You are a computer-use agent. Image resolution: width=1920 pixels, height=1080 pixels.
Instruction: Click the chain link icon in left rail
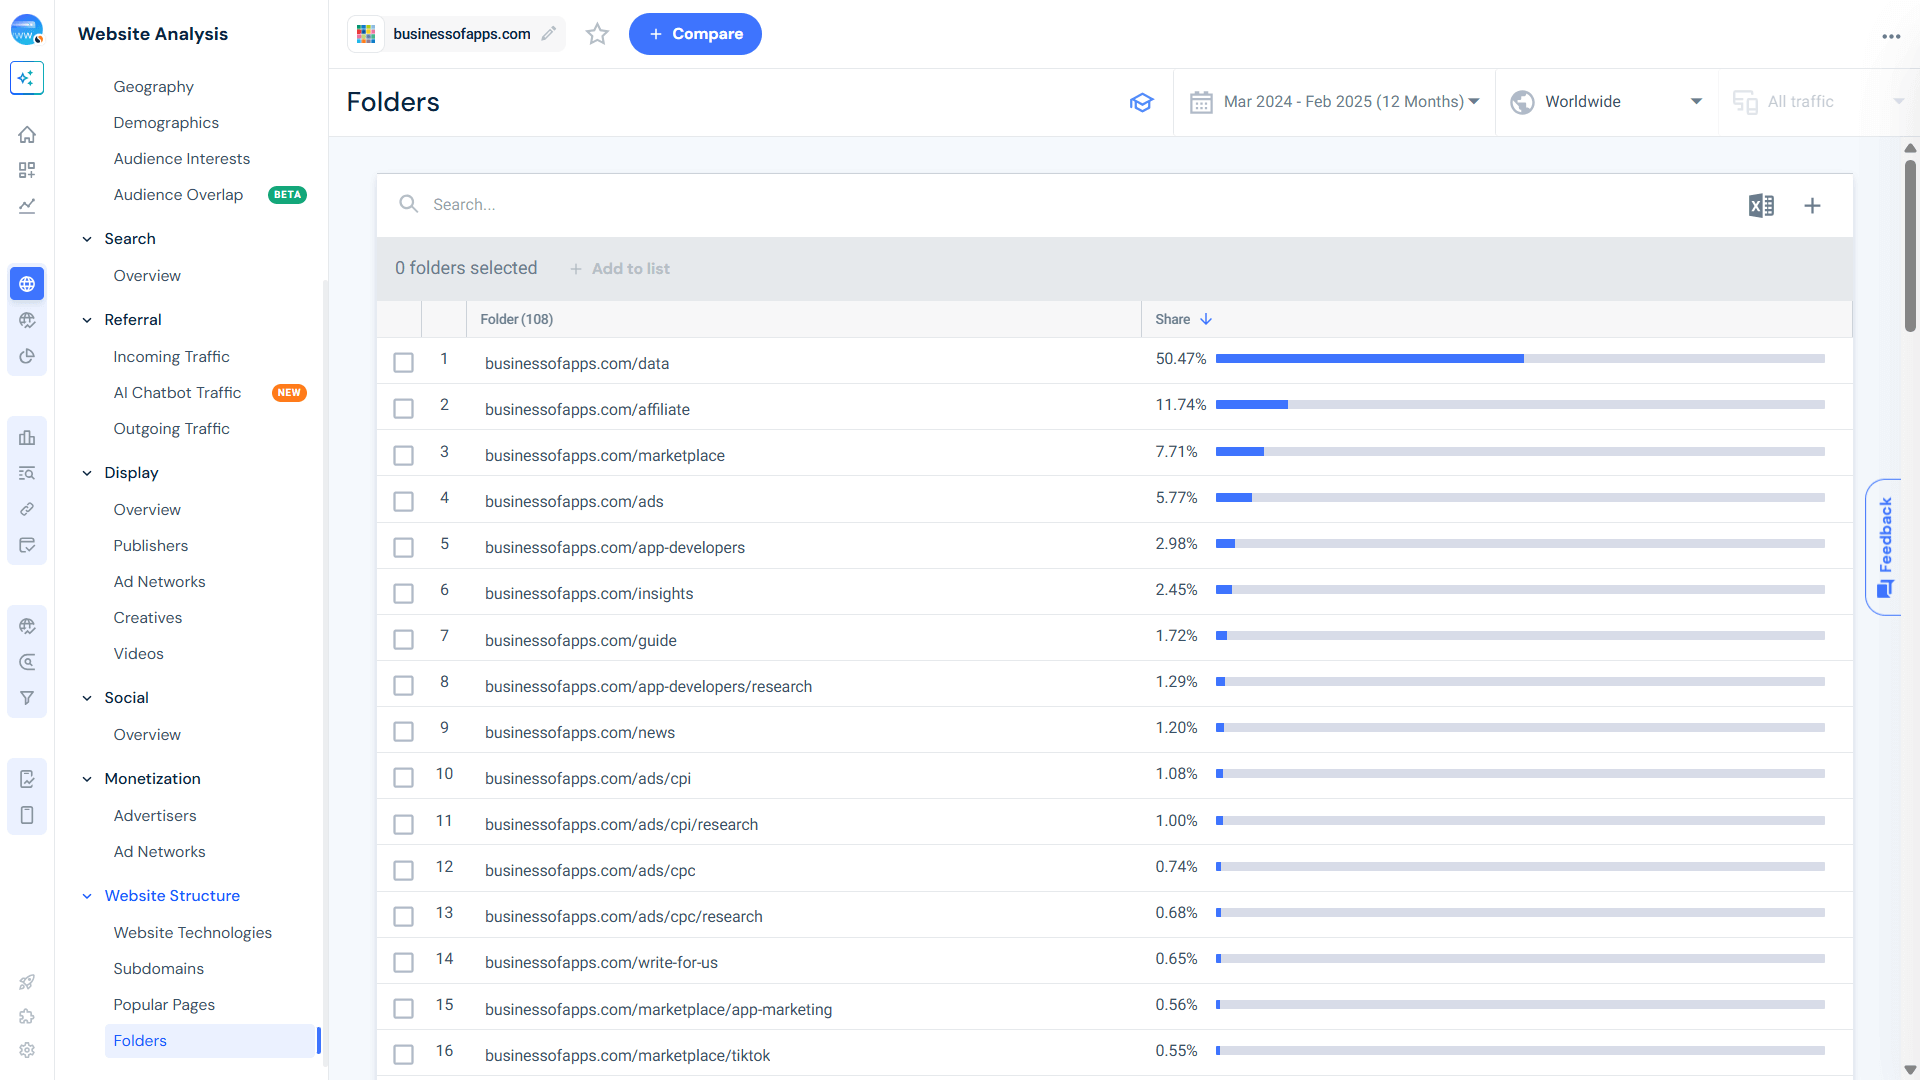click(x=27, y=510)
